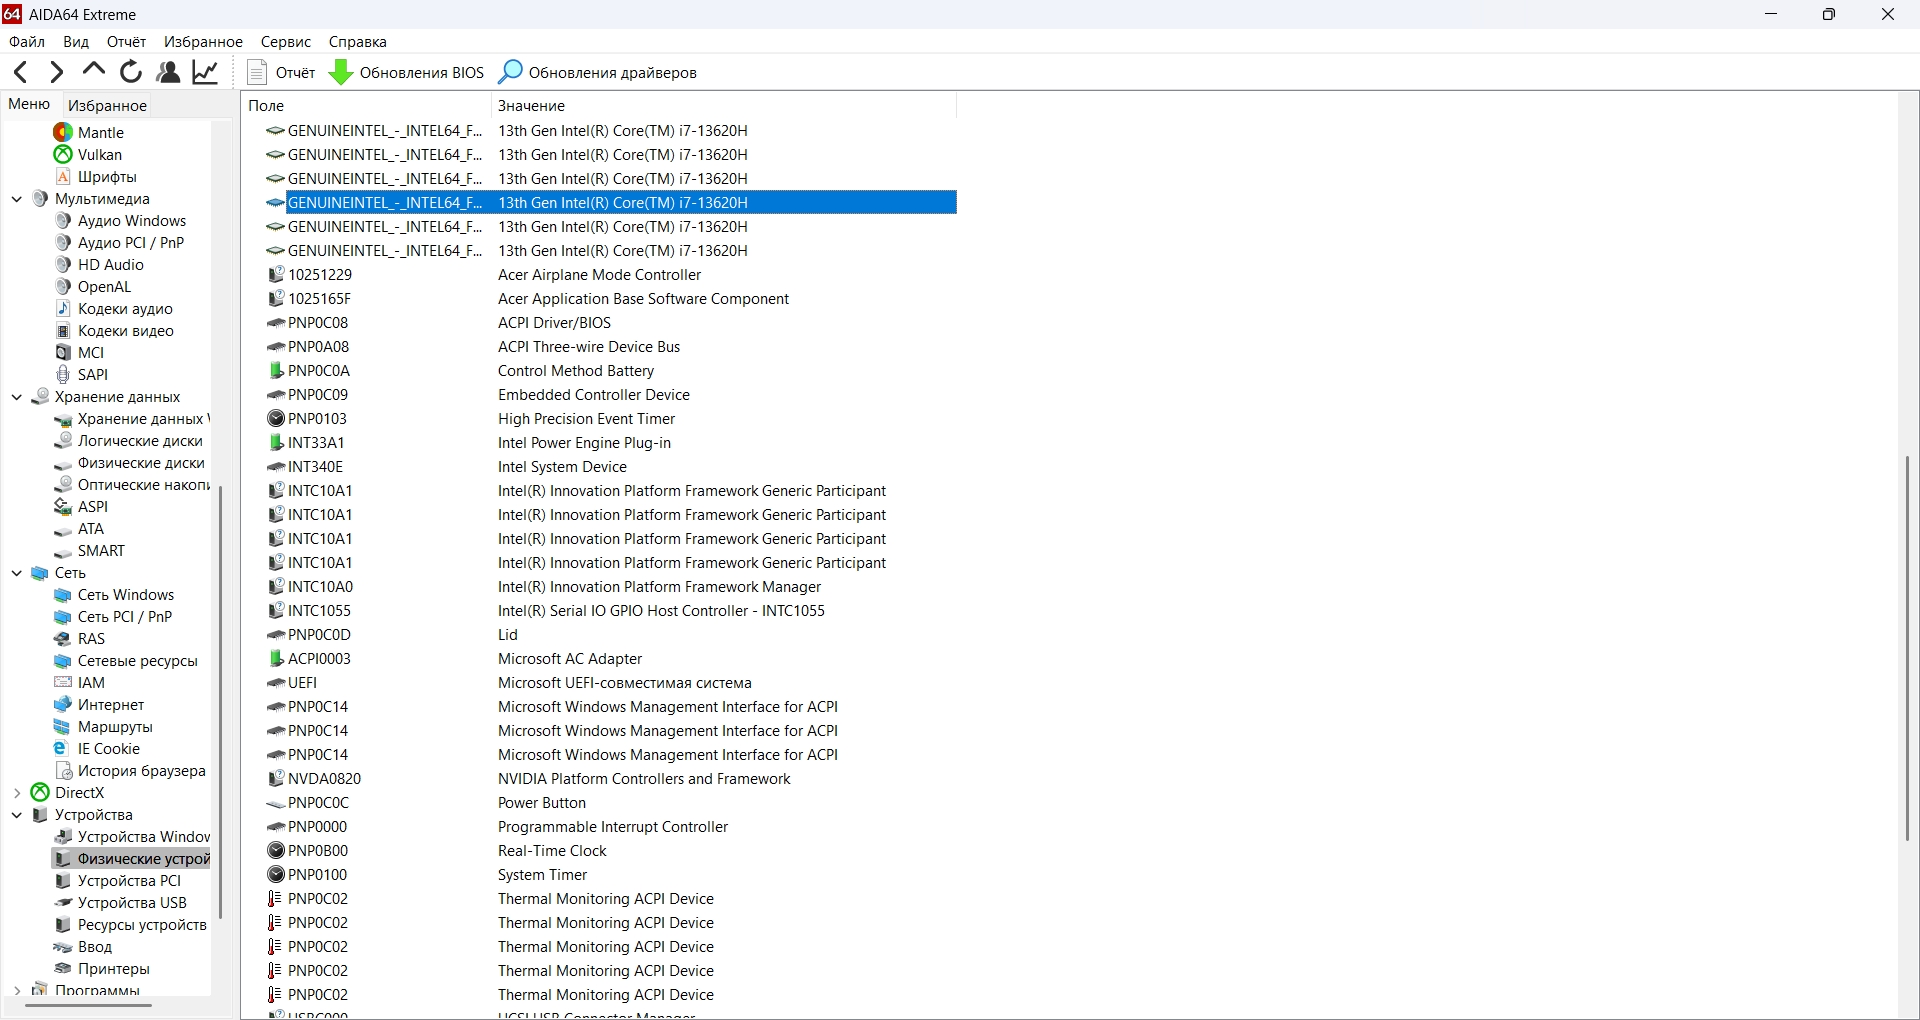
Task: Open the Вид menu
Action: [x=76, y=42]
